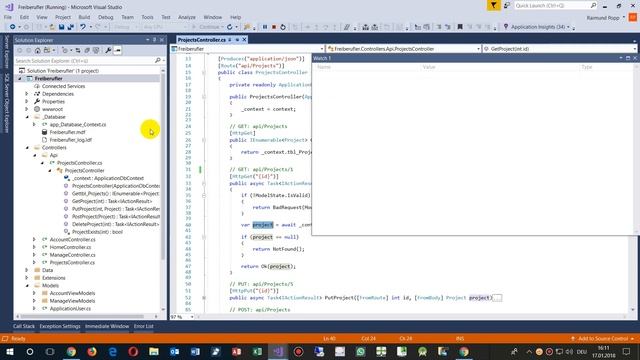The height and width of the screenshot is (360, 640).
Task: Click the Home icon in Solution Explorer
Action: [38, 50]
